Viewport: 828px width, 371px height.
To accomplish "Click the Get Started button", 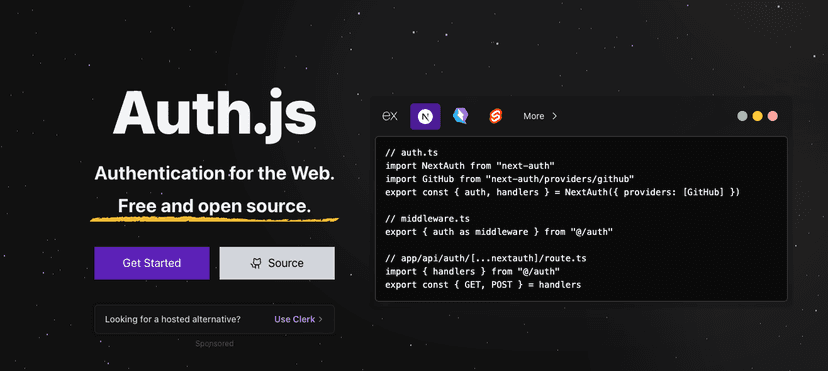I will [152, 263].
